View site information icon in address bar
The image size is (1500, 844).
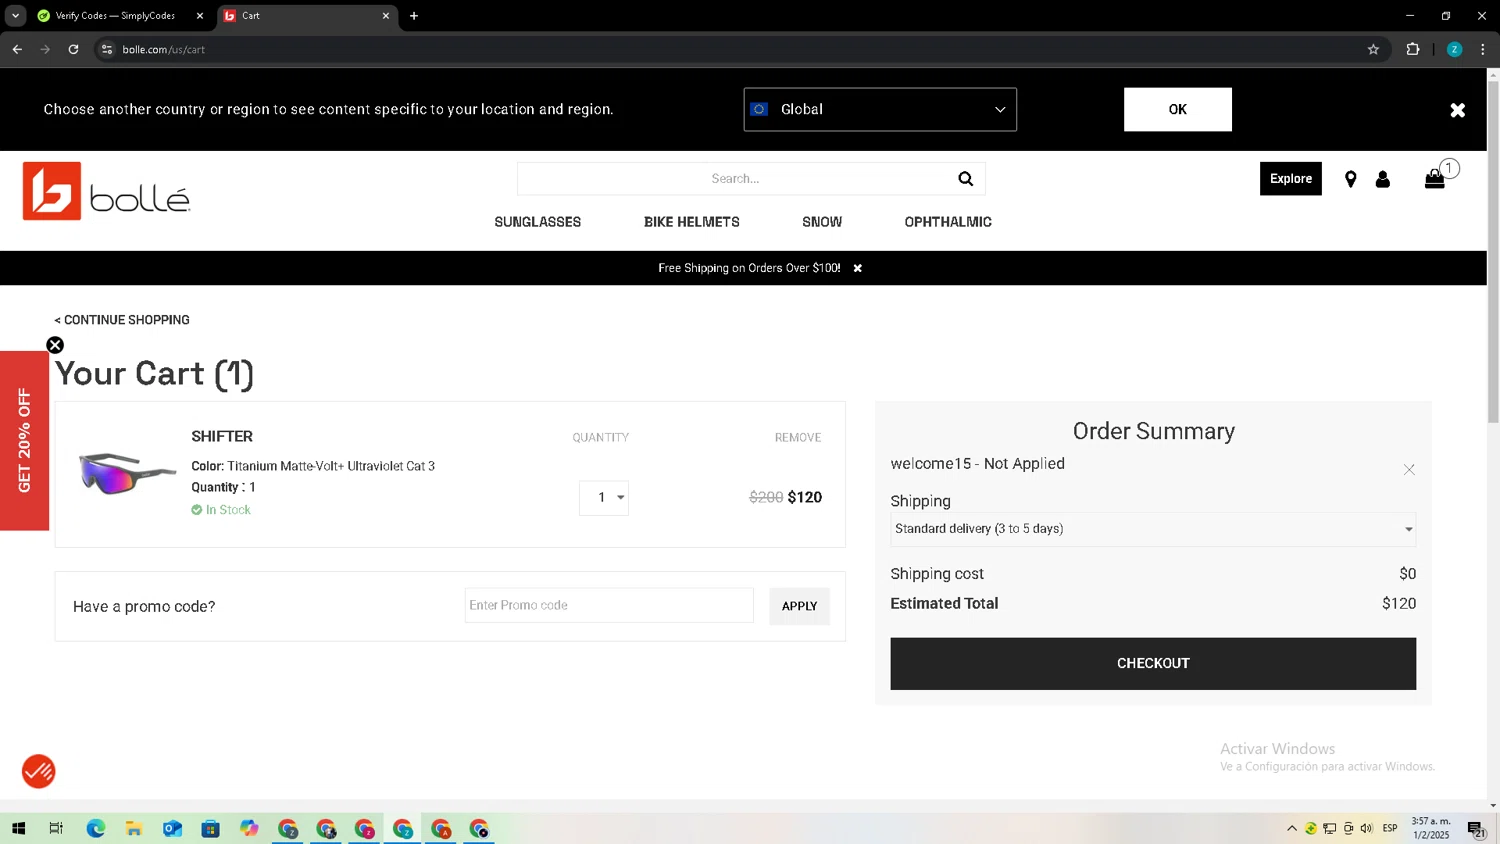pyautogui.click(x=107, y=49)
